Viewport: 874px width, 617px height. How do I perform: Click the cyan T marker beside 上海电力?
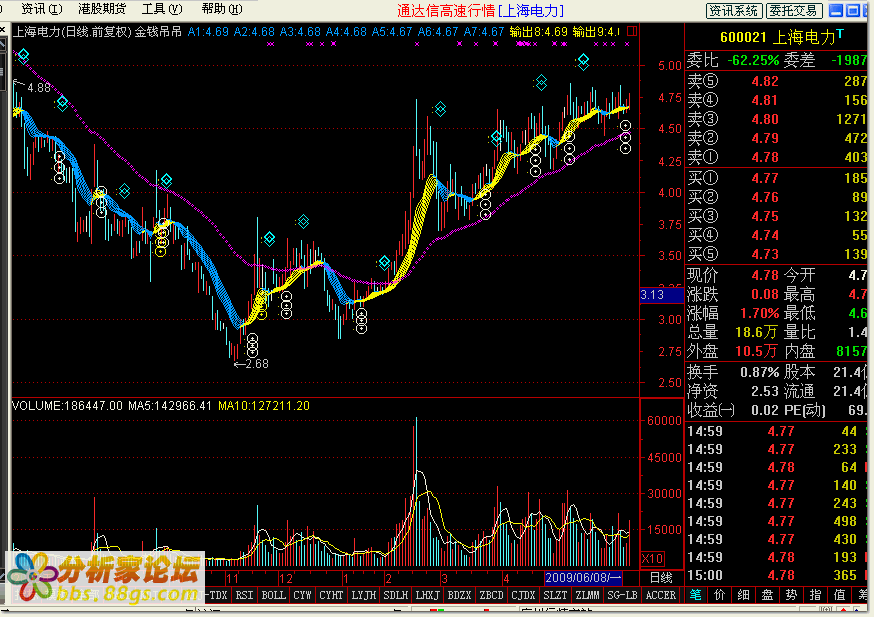click(839, 34)
